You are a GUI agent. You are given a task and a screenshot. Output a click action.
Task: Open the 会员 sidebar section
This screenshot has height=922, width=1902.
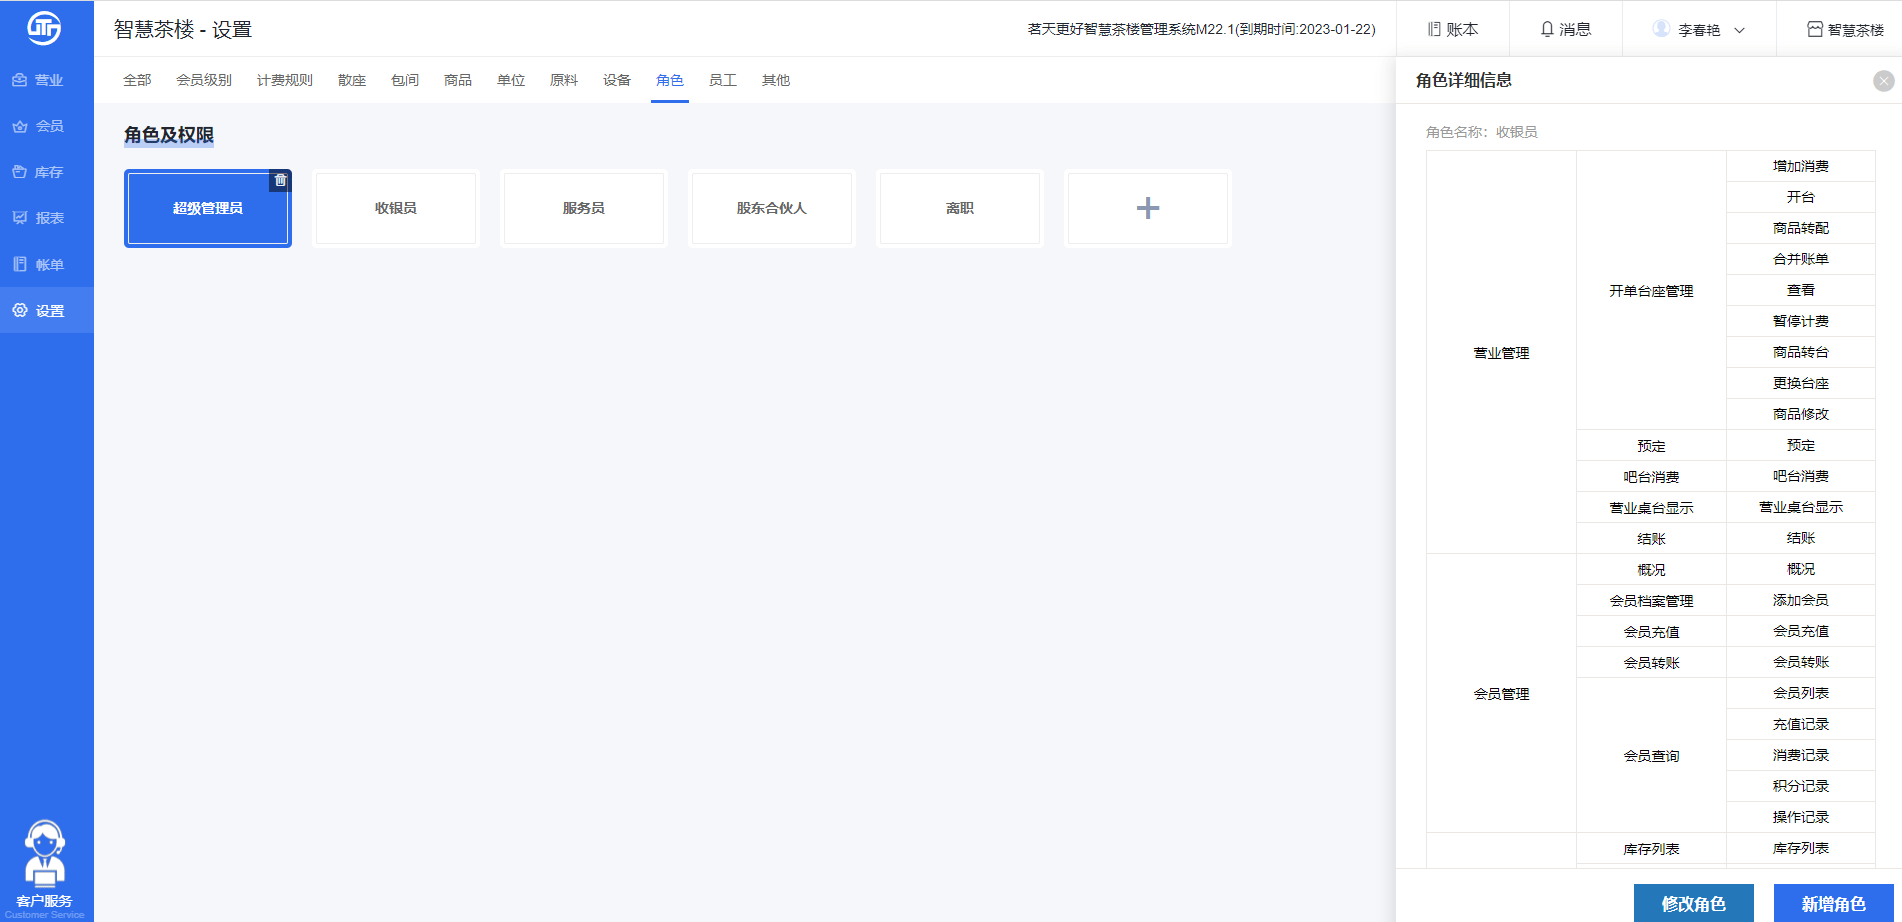pyautogui.click(x=38, y=126)
